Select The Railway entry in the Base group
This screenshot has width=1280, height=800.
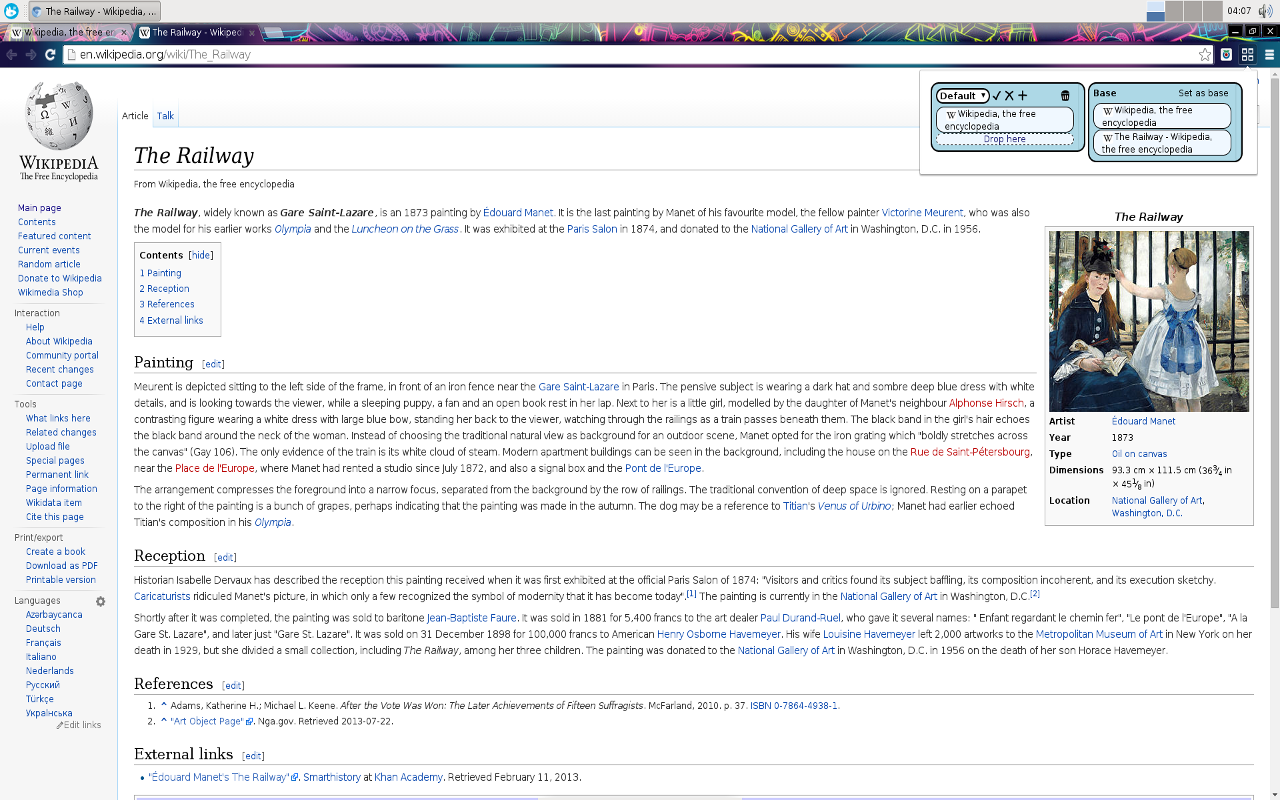(x=1161, y=143)
